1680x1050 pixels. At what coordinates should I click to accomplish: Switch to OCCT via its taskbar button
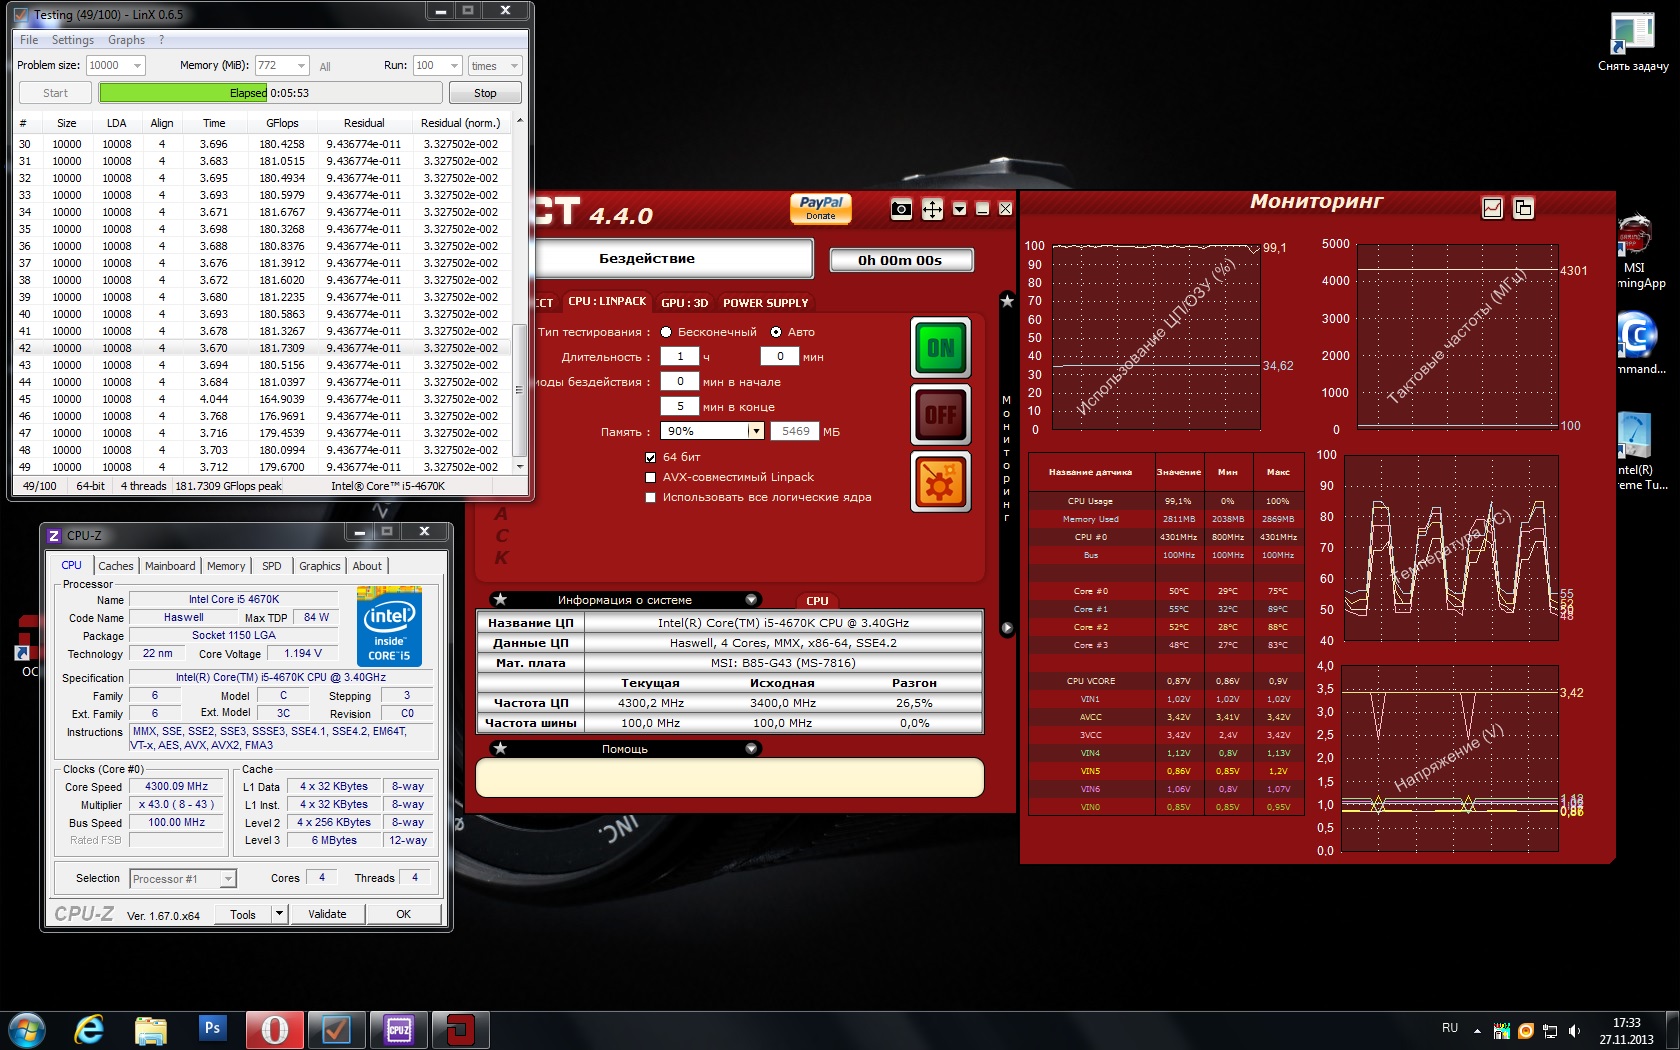[x=460, y=1029]
